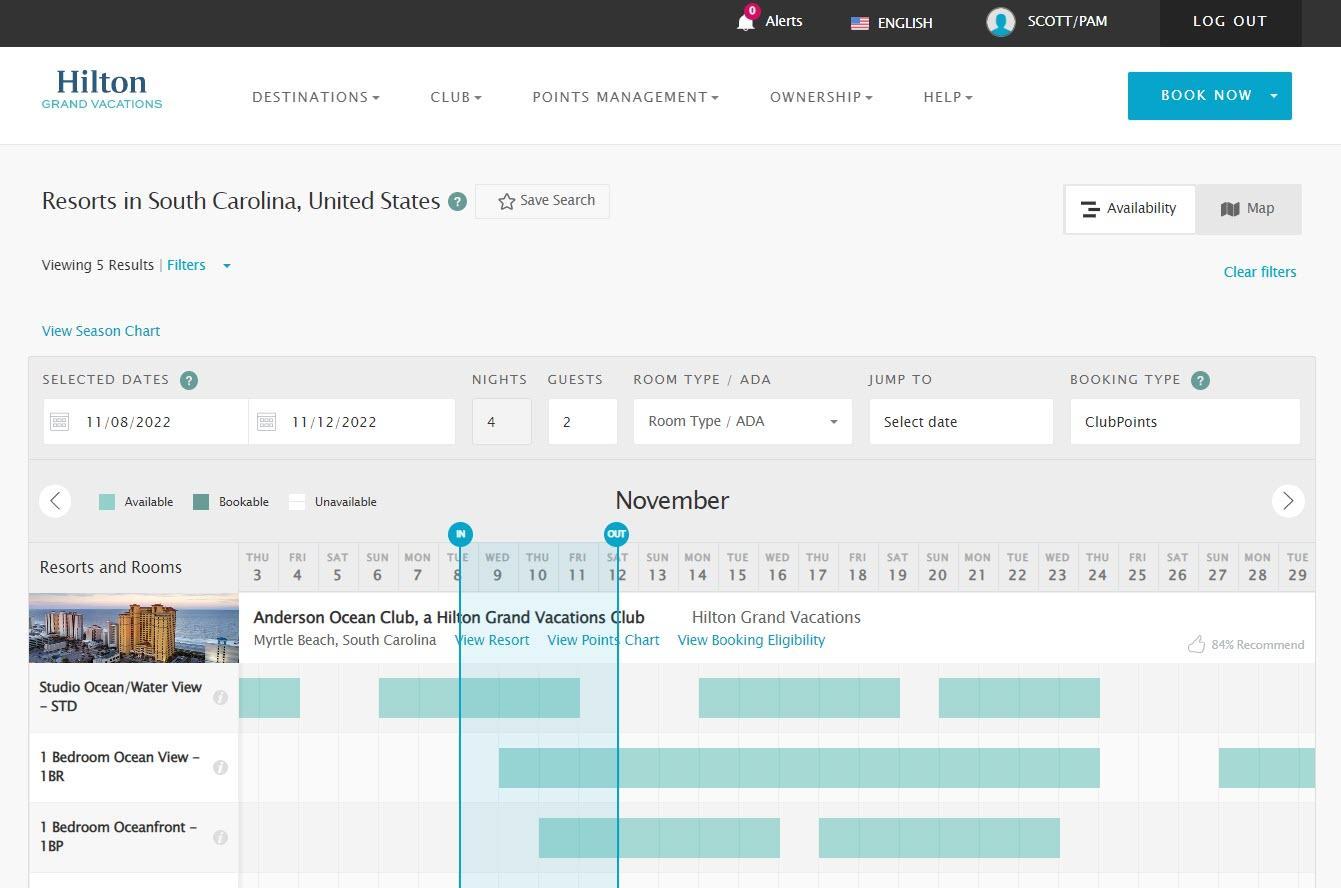1341x888 pixels.
Task: Click the Clear filters link
Action: coord(1259,272)
